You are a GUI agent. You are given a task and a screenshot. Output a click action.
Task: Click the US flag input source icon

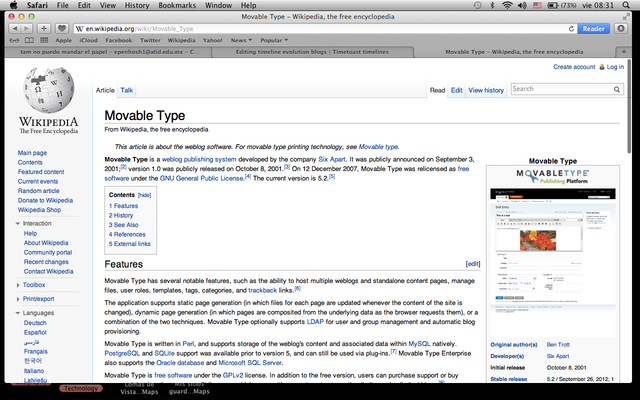(537, 5)
